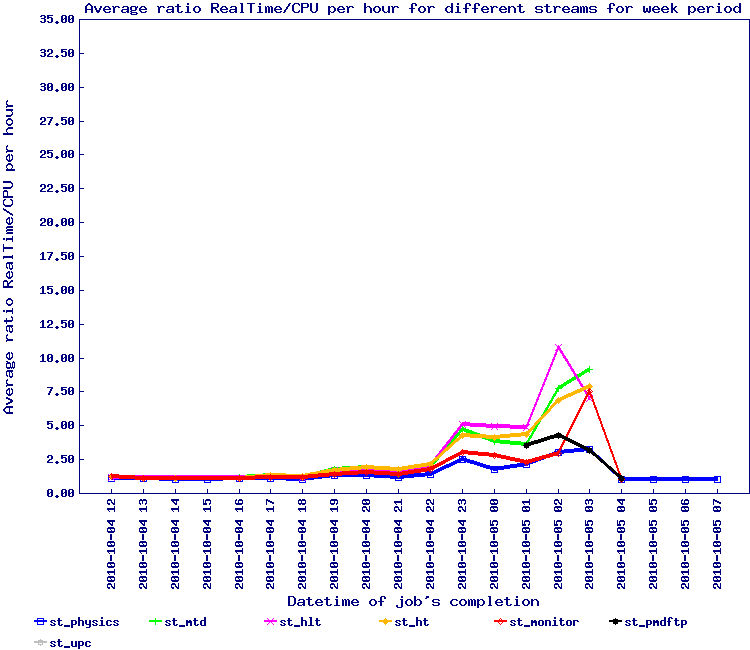The height and width of the screenshot is (650, 750).
Task: Click the 10.00 y-axis tick label
Action: pyautogui.click(x=57, y=358)
